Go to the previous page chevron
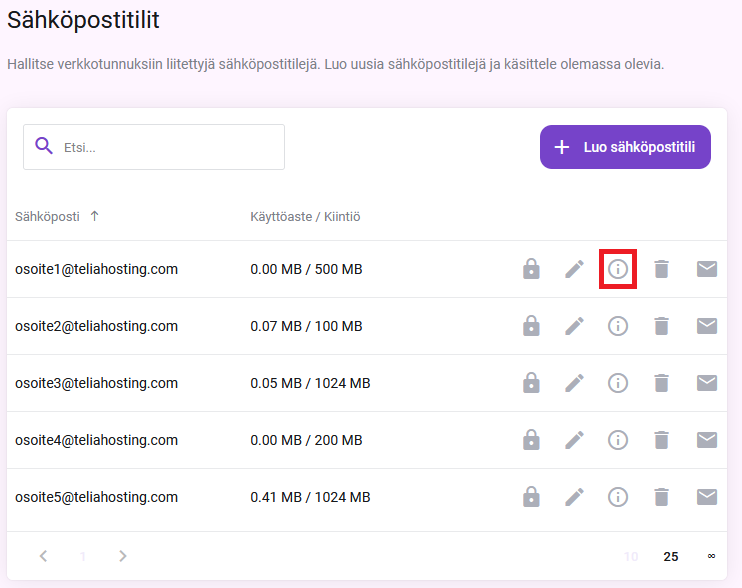 pyautogui.click(x=44, y=556)
